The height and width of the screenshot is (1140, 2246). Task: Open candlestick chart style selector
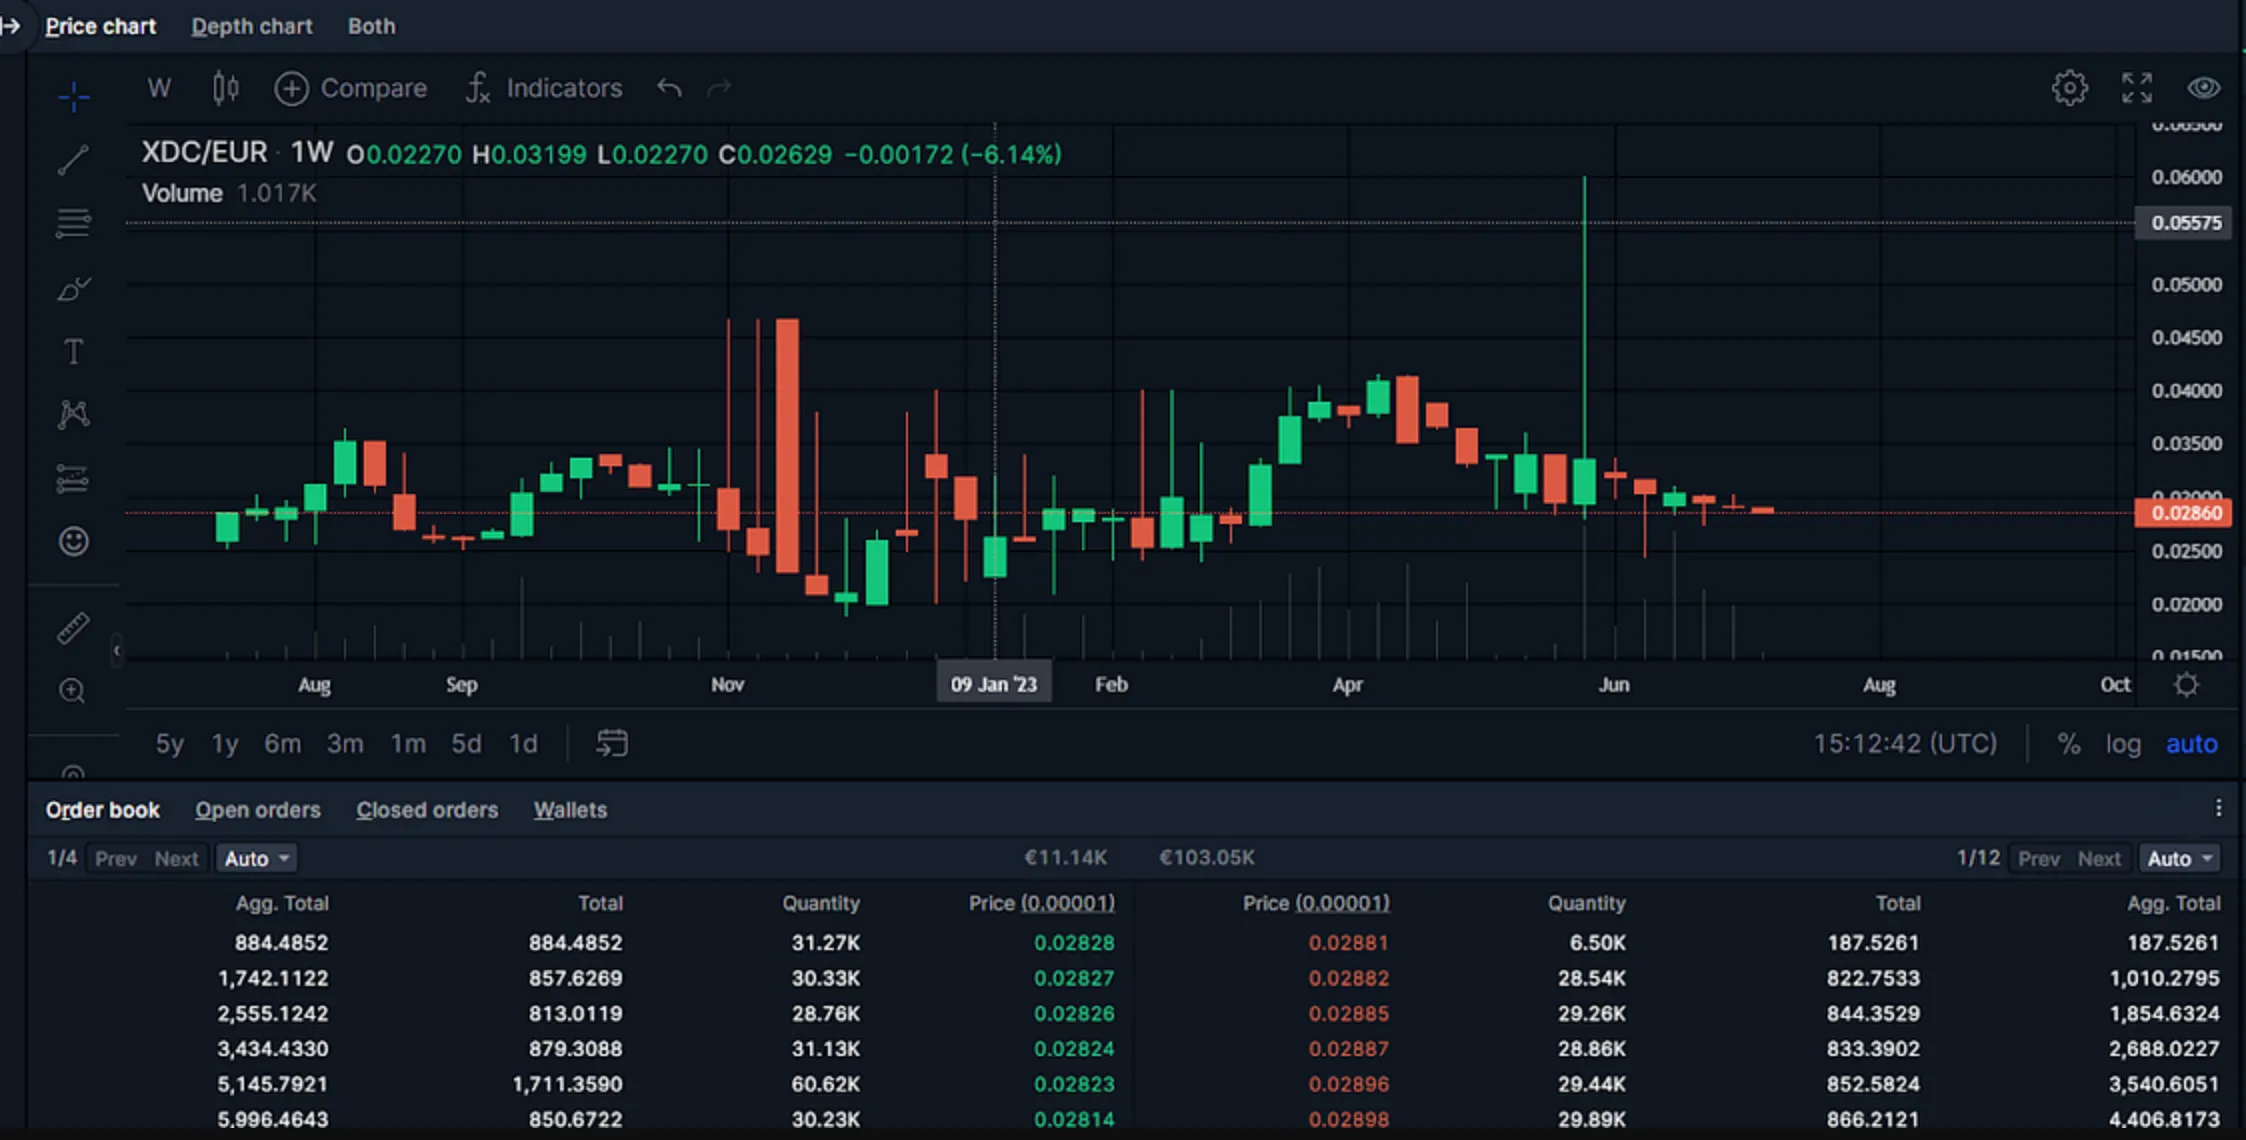[226, 88]
